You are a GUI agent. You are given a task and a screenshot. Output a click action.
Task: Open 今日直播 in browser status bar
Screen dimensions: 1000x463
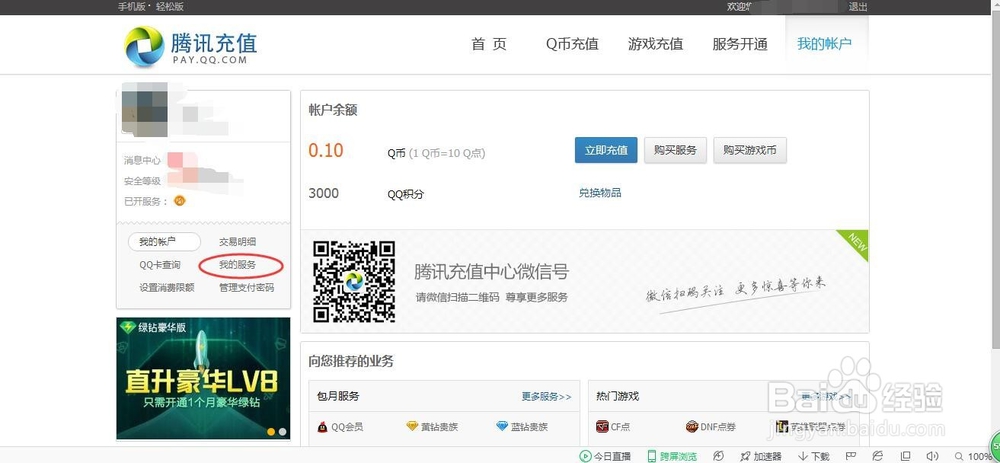(605, 456)
